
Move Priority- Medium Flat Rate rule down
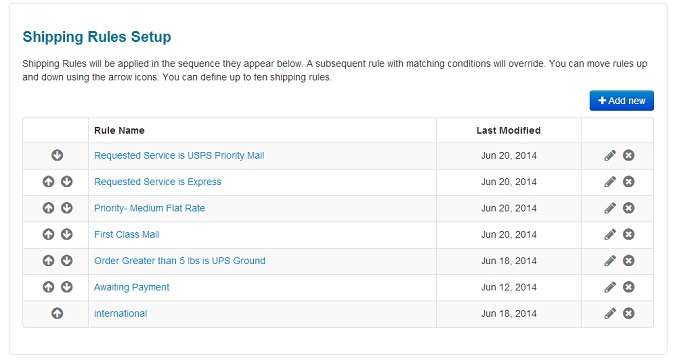[66, 208]
